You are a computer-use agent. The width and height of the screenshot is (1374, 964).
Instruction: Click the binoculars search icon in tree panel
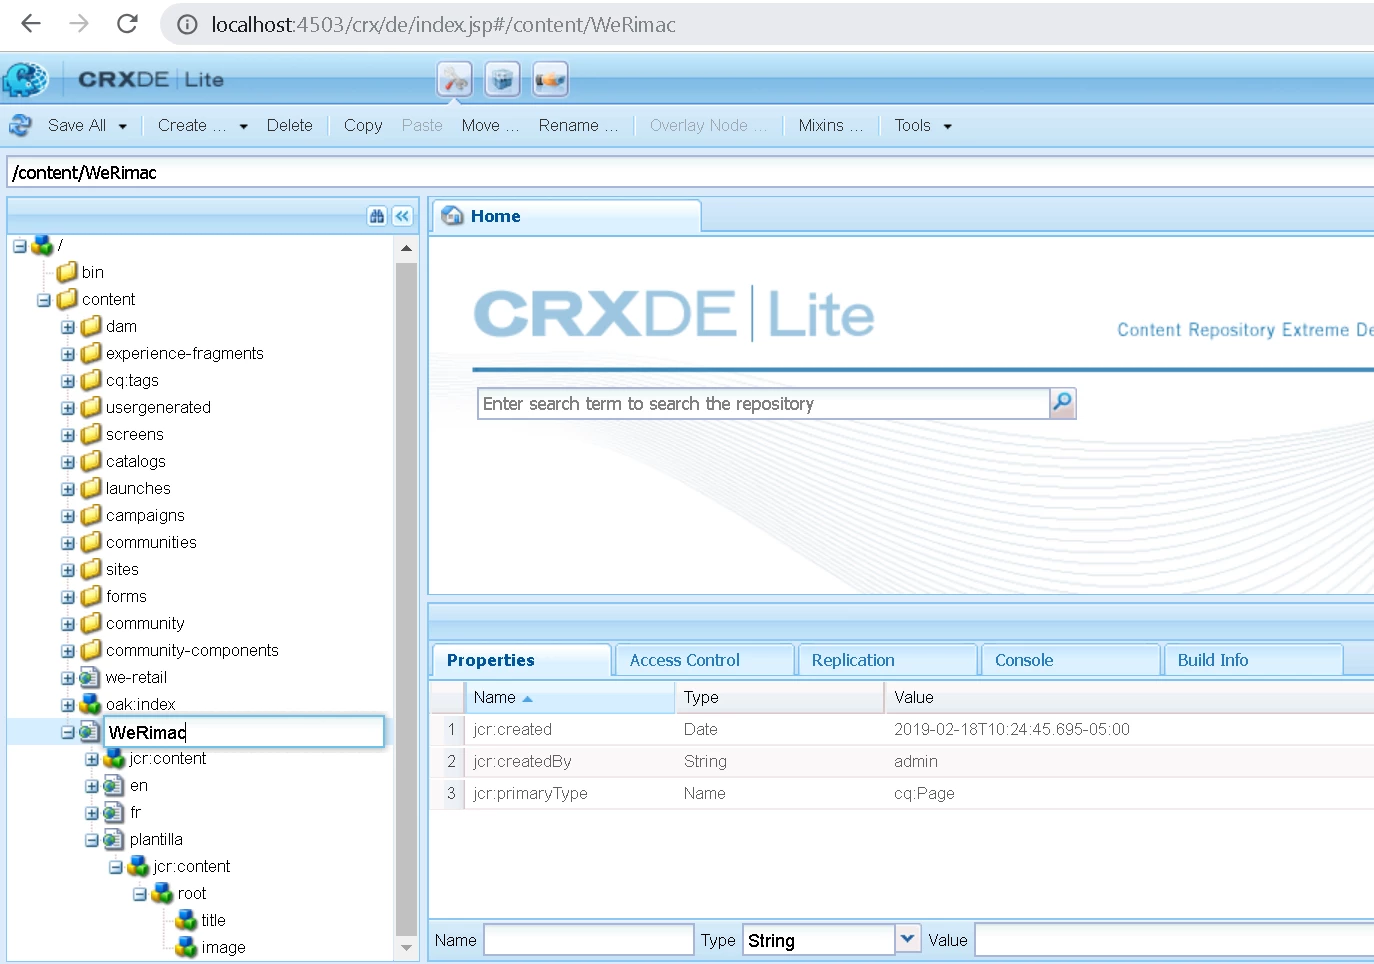pos(377,216)
